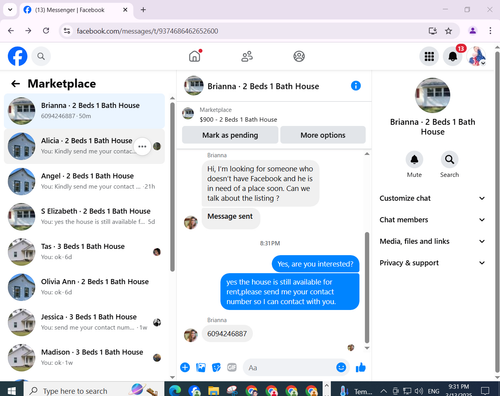Show hidden system tray icons chevron
This screenshot has height=396, width=500.
coord(383,391)
